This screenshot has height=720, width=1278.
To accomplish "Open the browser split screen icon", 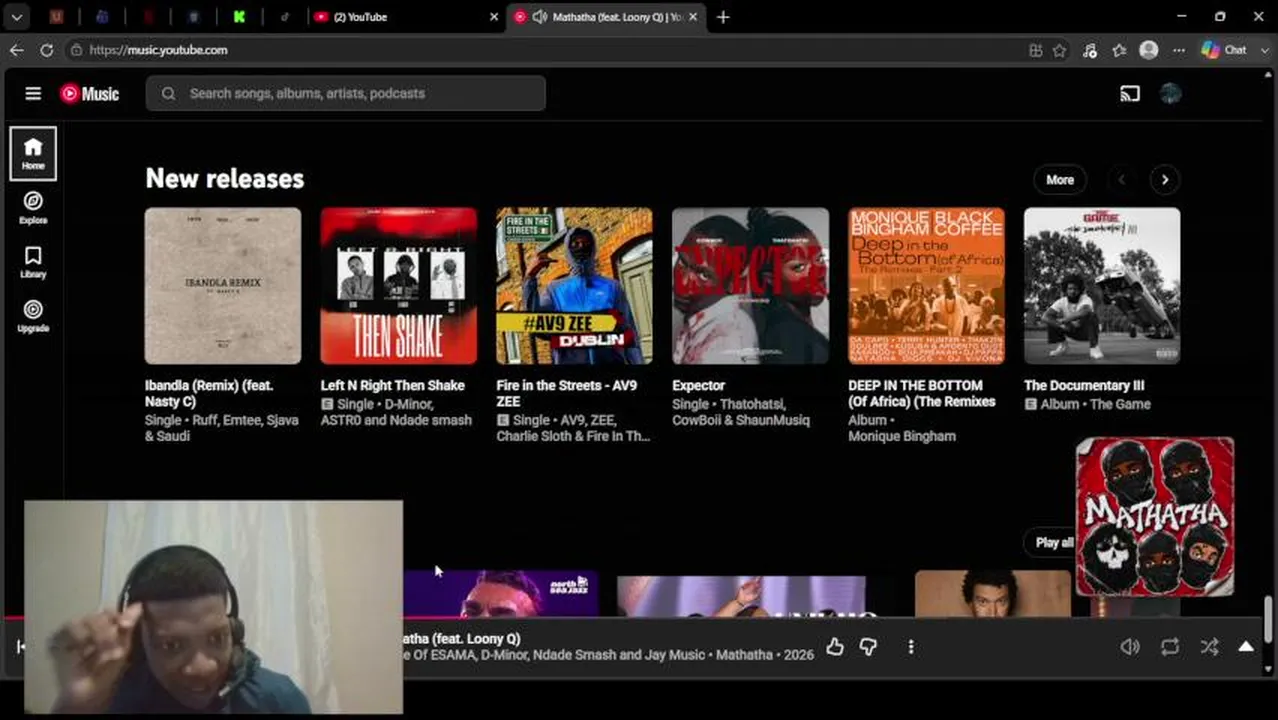I will click(1035, 50).
